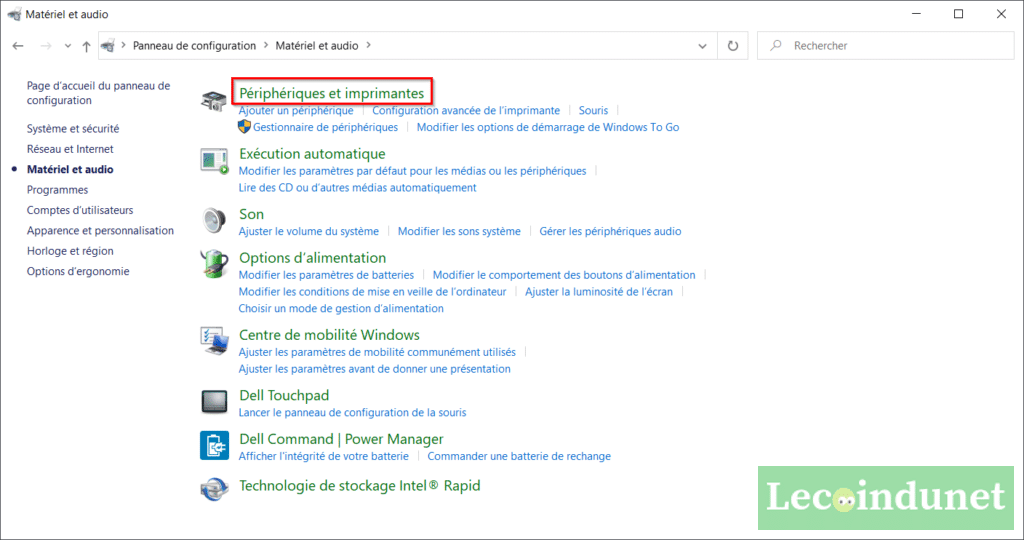Viewport: 1024px width, 540px height.
Task: Open Options d'ergonomie in the sidebar
Action: pyautogui.click(x=78, y=271)
